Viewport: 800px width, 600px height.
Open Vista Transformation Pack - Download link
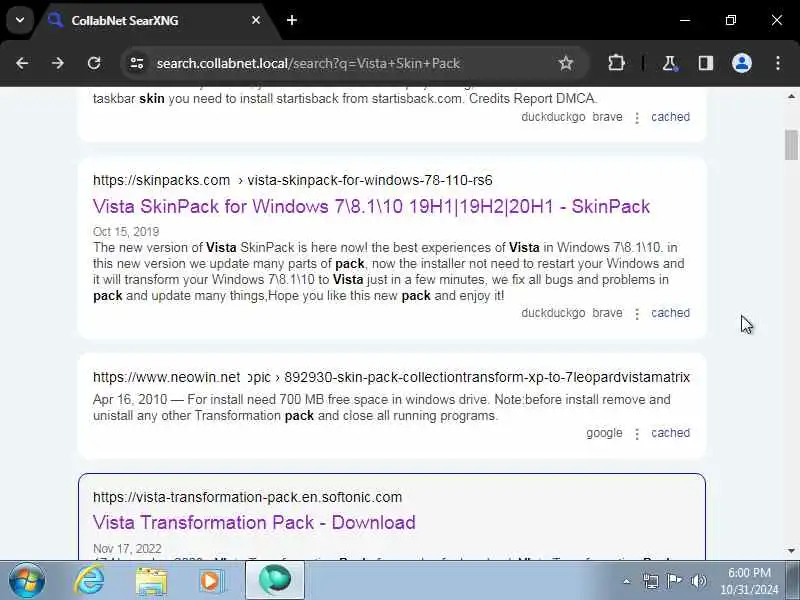point(254,522)
